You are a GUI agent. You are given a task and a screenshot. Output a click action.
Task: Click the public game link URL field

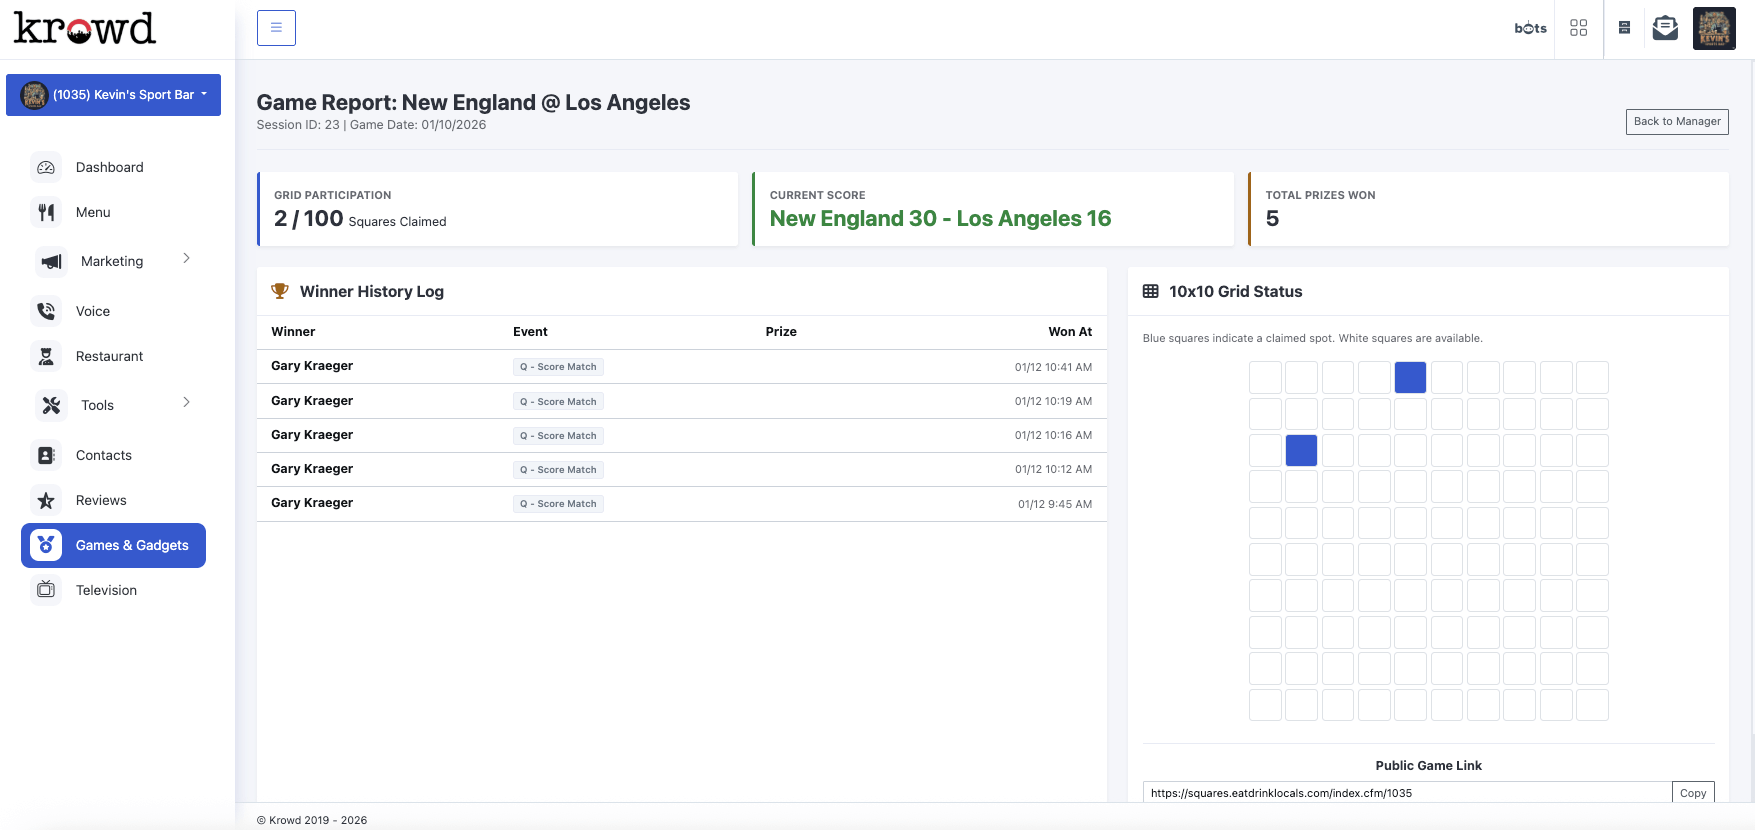(1405, 793)
